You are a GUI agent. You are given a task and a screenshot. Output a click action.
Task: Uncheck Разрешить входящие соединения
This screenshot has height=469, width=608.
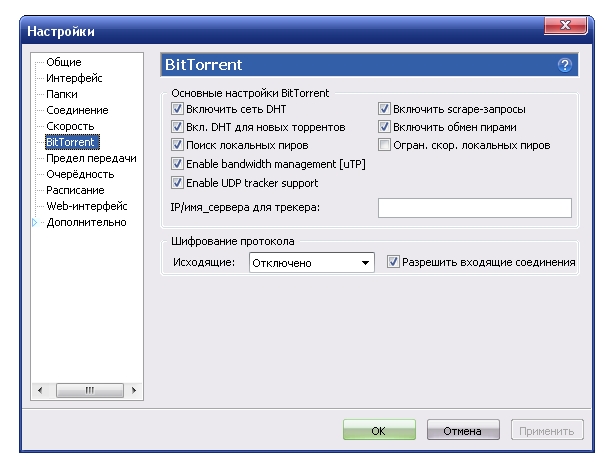click(393, 262)
